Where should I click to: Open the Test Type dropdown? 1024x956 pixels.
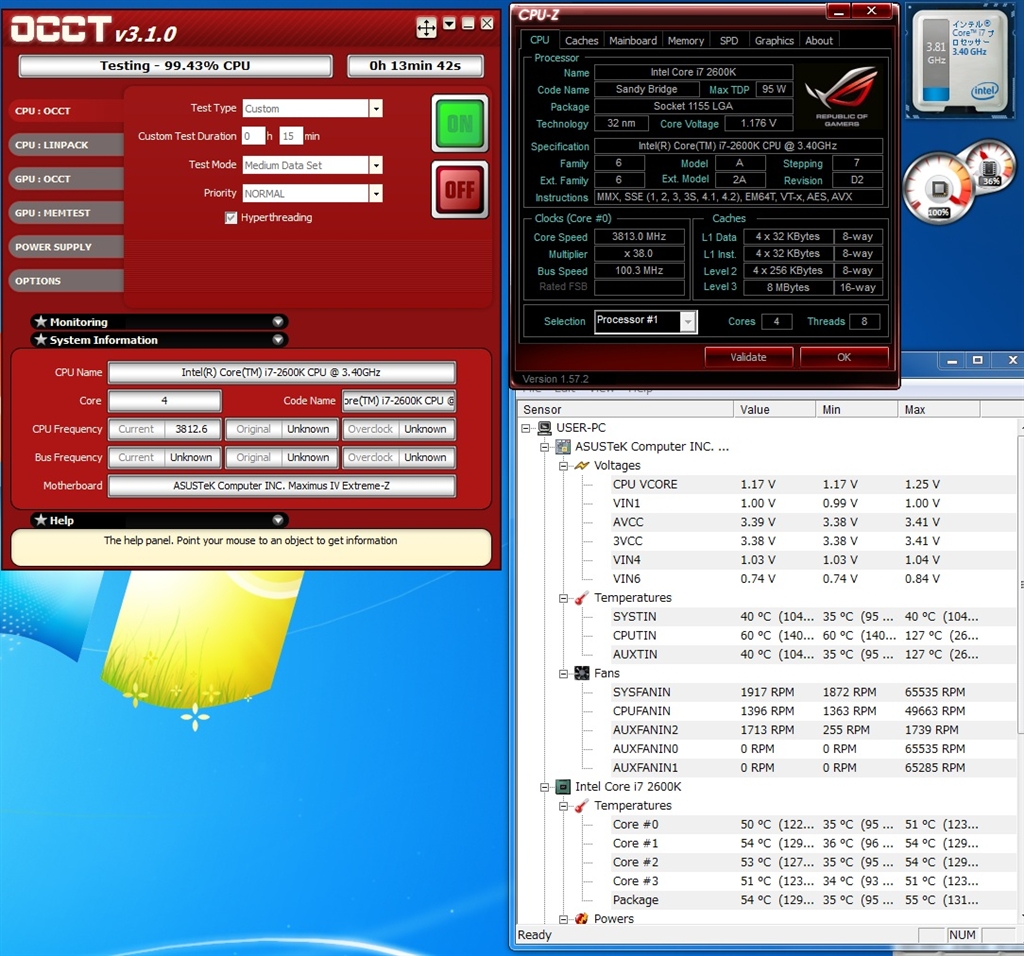(x=376, y=109)
